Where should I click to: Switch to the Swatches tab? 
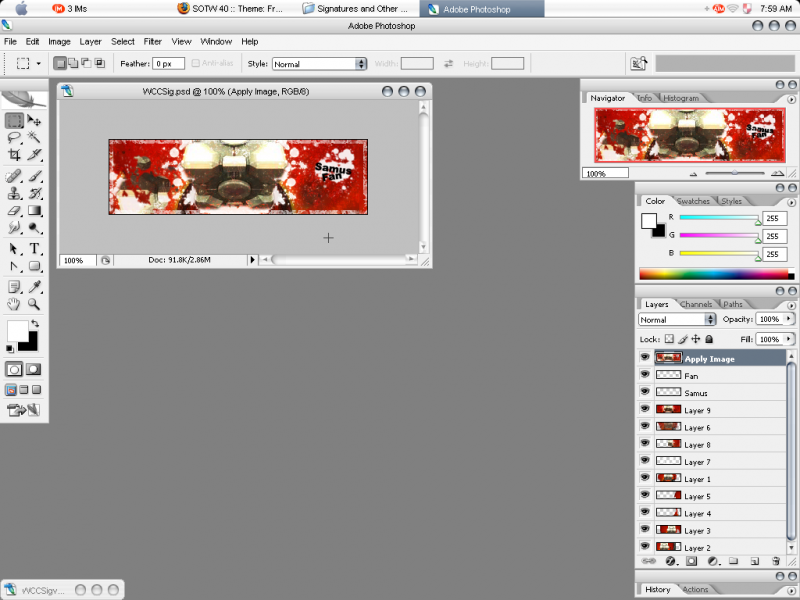693,201
